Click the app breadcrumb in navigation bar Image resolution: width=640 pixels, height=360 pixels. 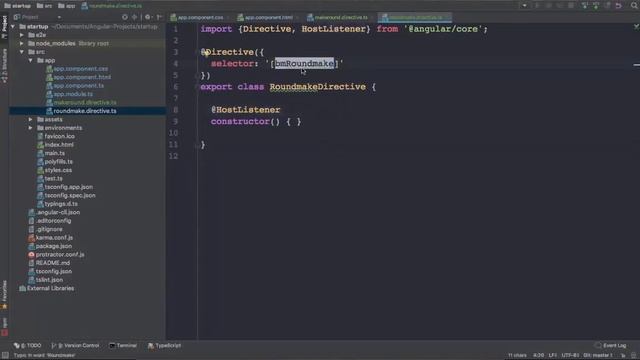pyautogui.click(x=67, y=6)
